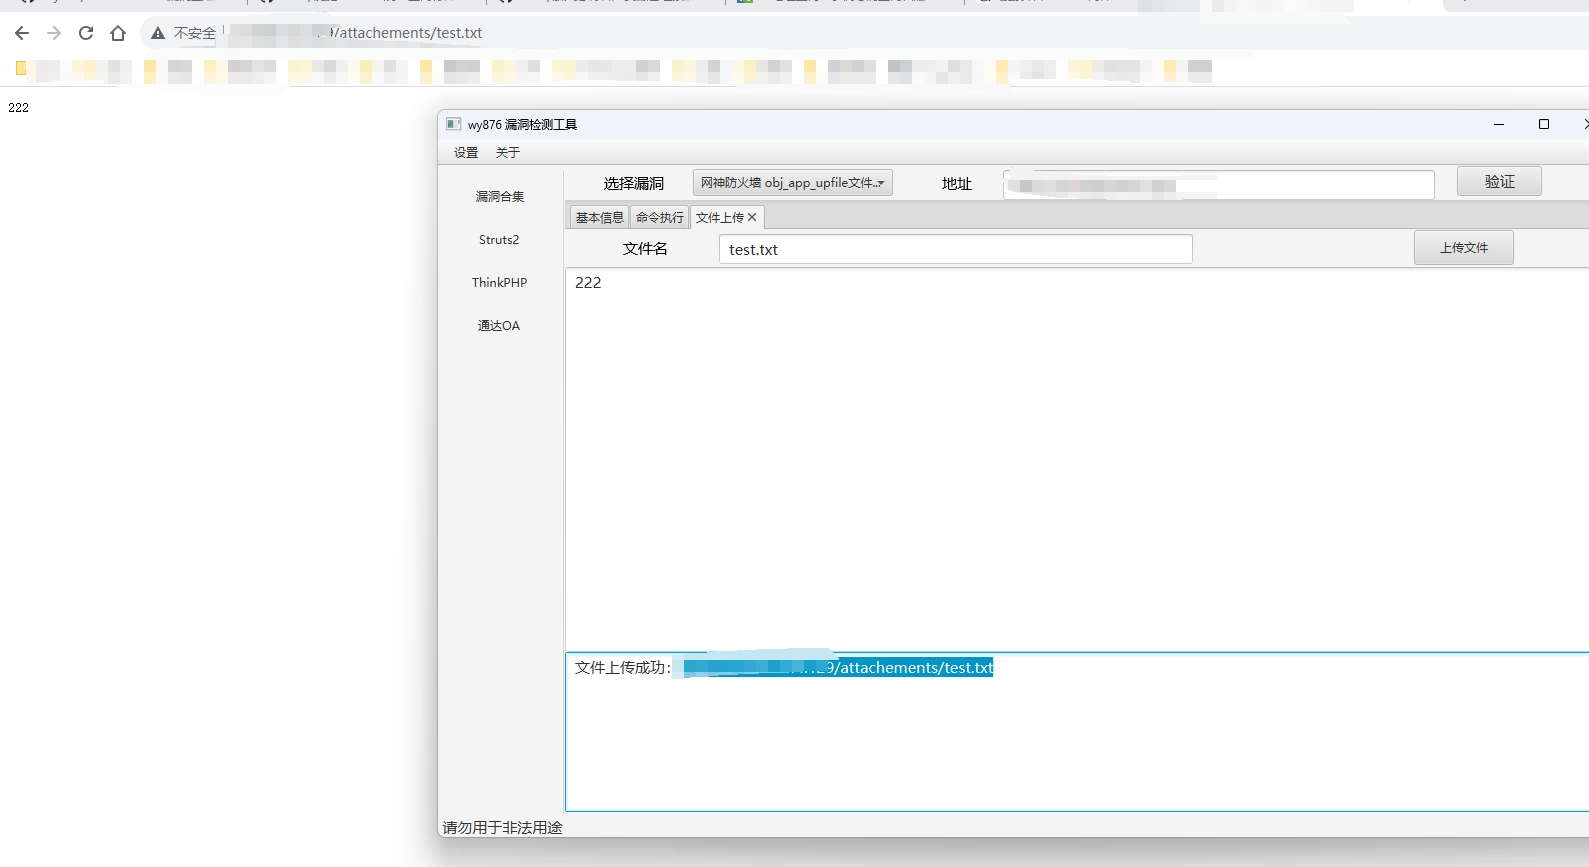Screen dimensions: 1589x867
Task: Close the 文件上传 tab
Action: (752, 217)
